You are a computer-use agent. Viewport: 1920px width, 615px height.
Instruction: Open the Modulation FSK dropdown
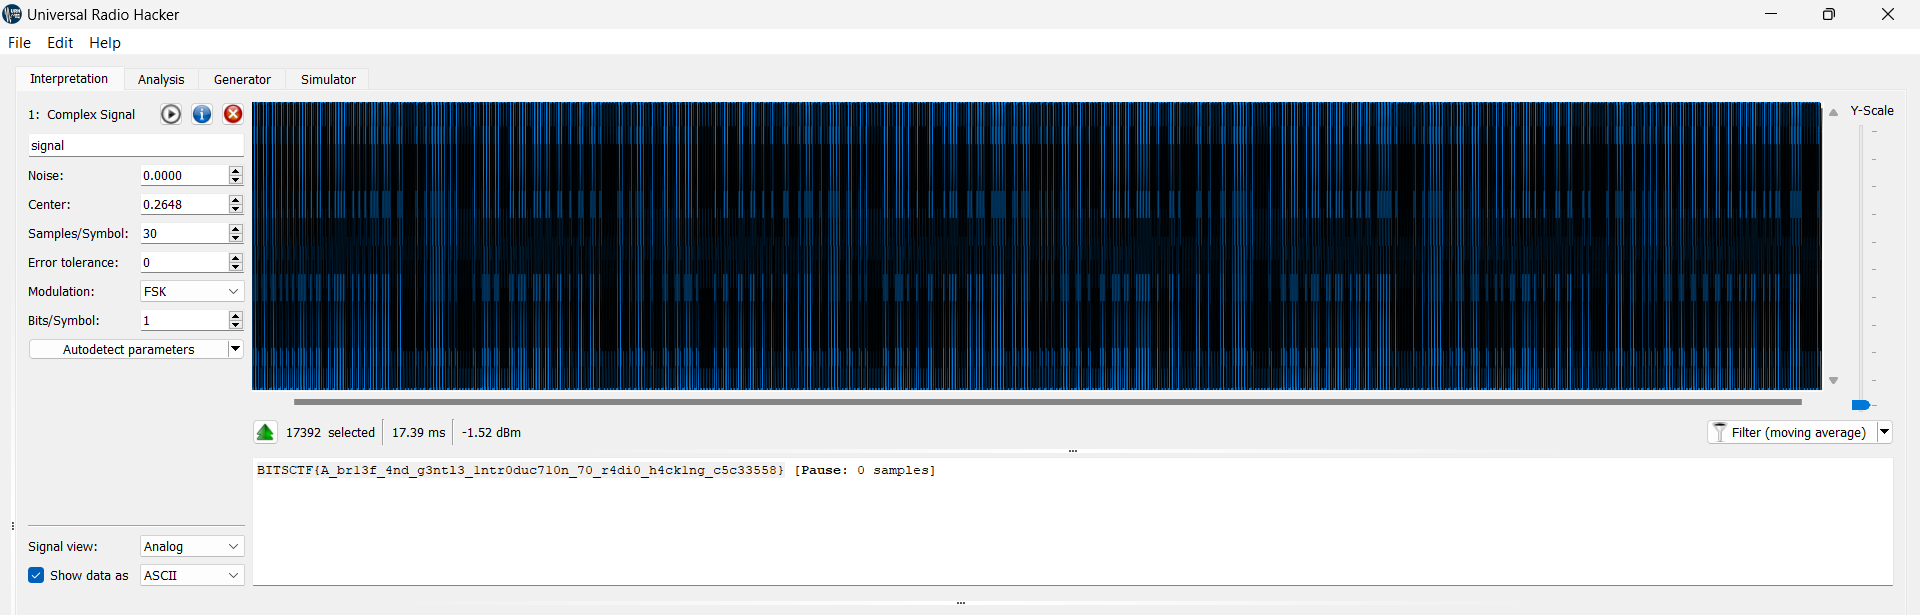(192, 291)
